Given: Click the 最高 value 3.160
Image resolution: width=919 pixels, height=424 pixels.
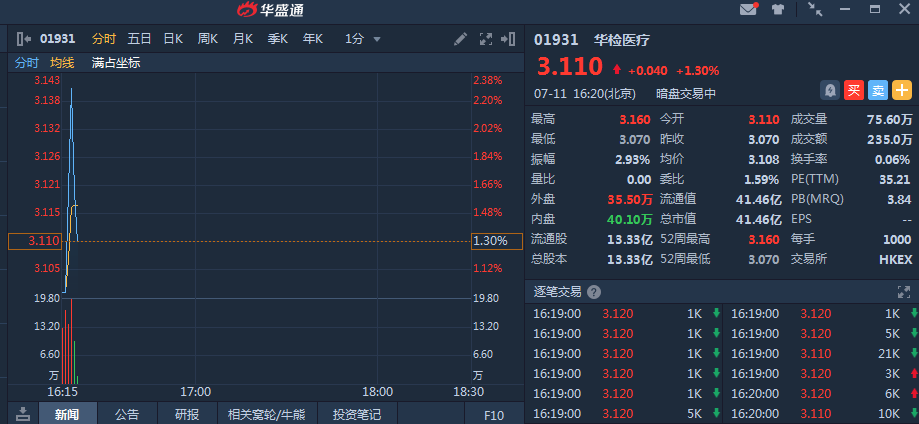Looking at the screenshot, I should click(x=635, y=120).
